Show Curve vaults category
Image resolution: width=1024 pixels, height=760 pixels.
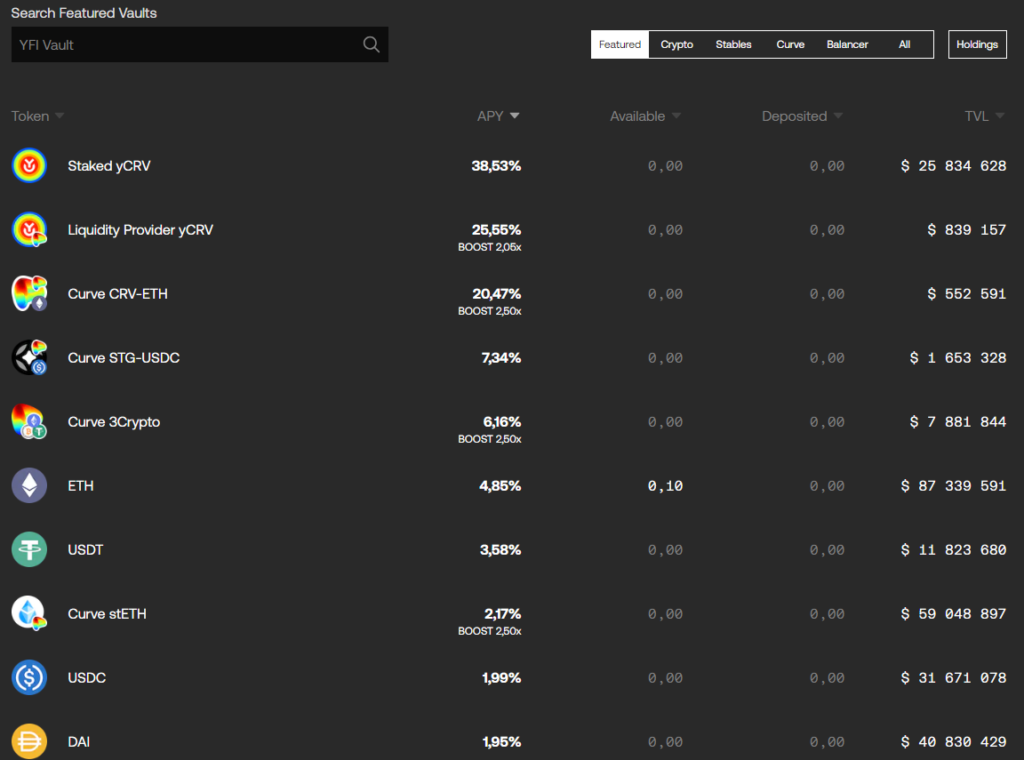pyautogui.click(x=790, y=45)
